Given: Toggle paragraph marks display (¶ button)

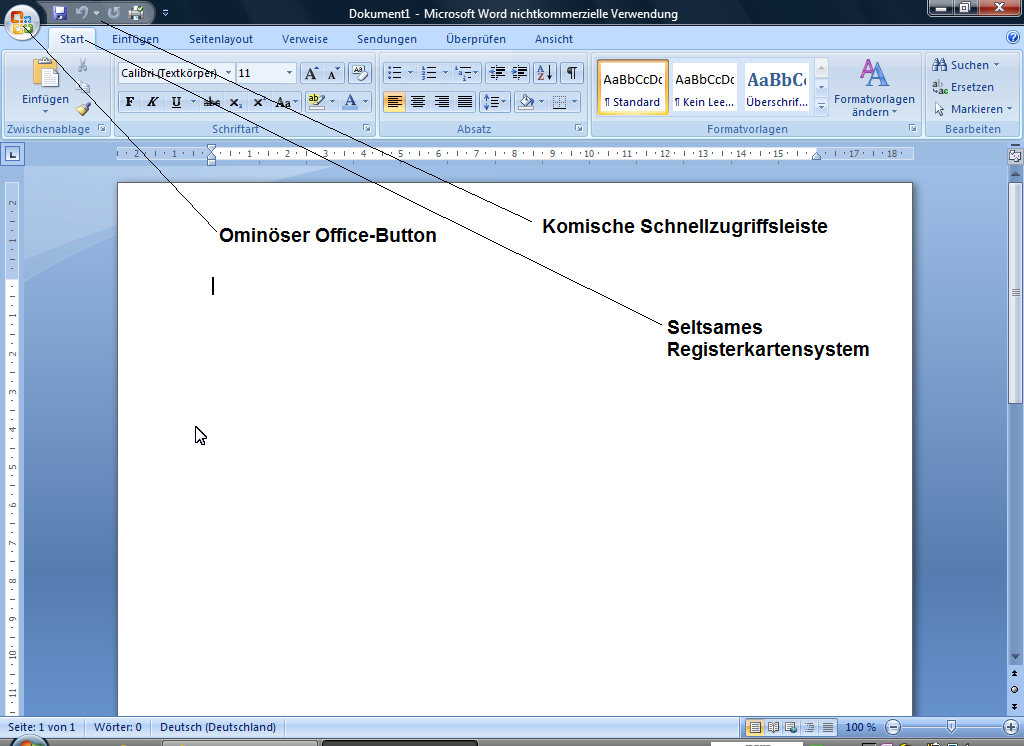Looking at the screenshot, I should pyautogui.click(x=572, y=73).
